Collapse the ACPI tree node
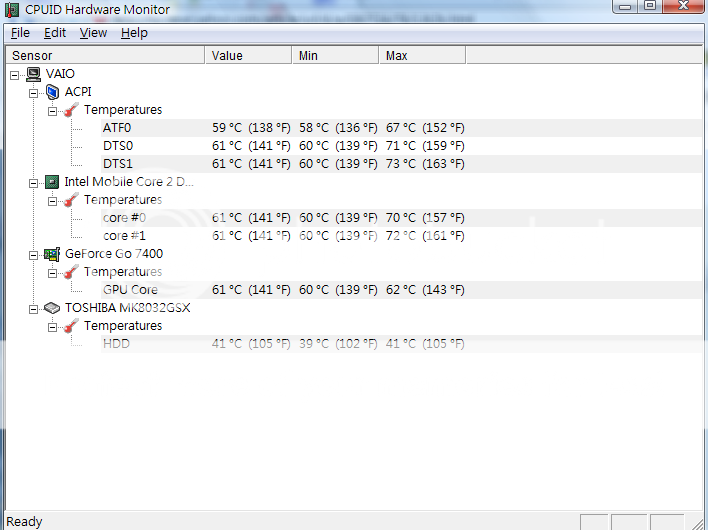Viewport: 708px width, 530px height. click(x=33, y=93)
